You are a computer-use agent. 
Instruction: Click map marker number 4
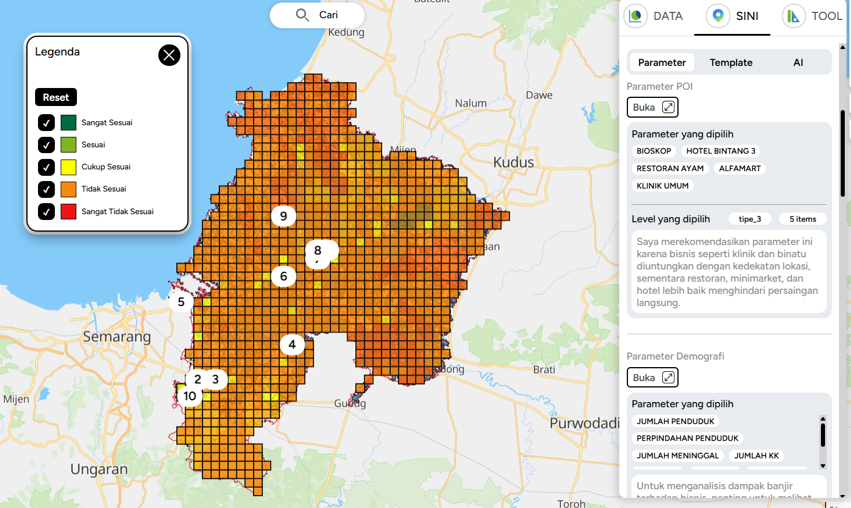tap(292, 345)
